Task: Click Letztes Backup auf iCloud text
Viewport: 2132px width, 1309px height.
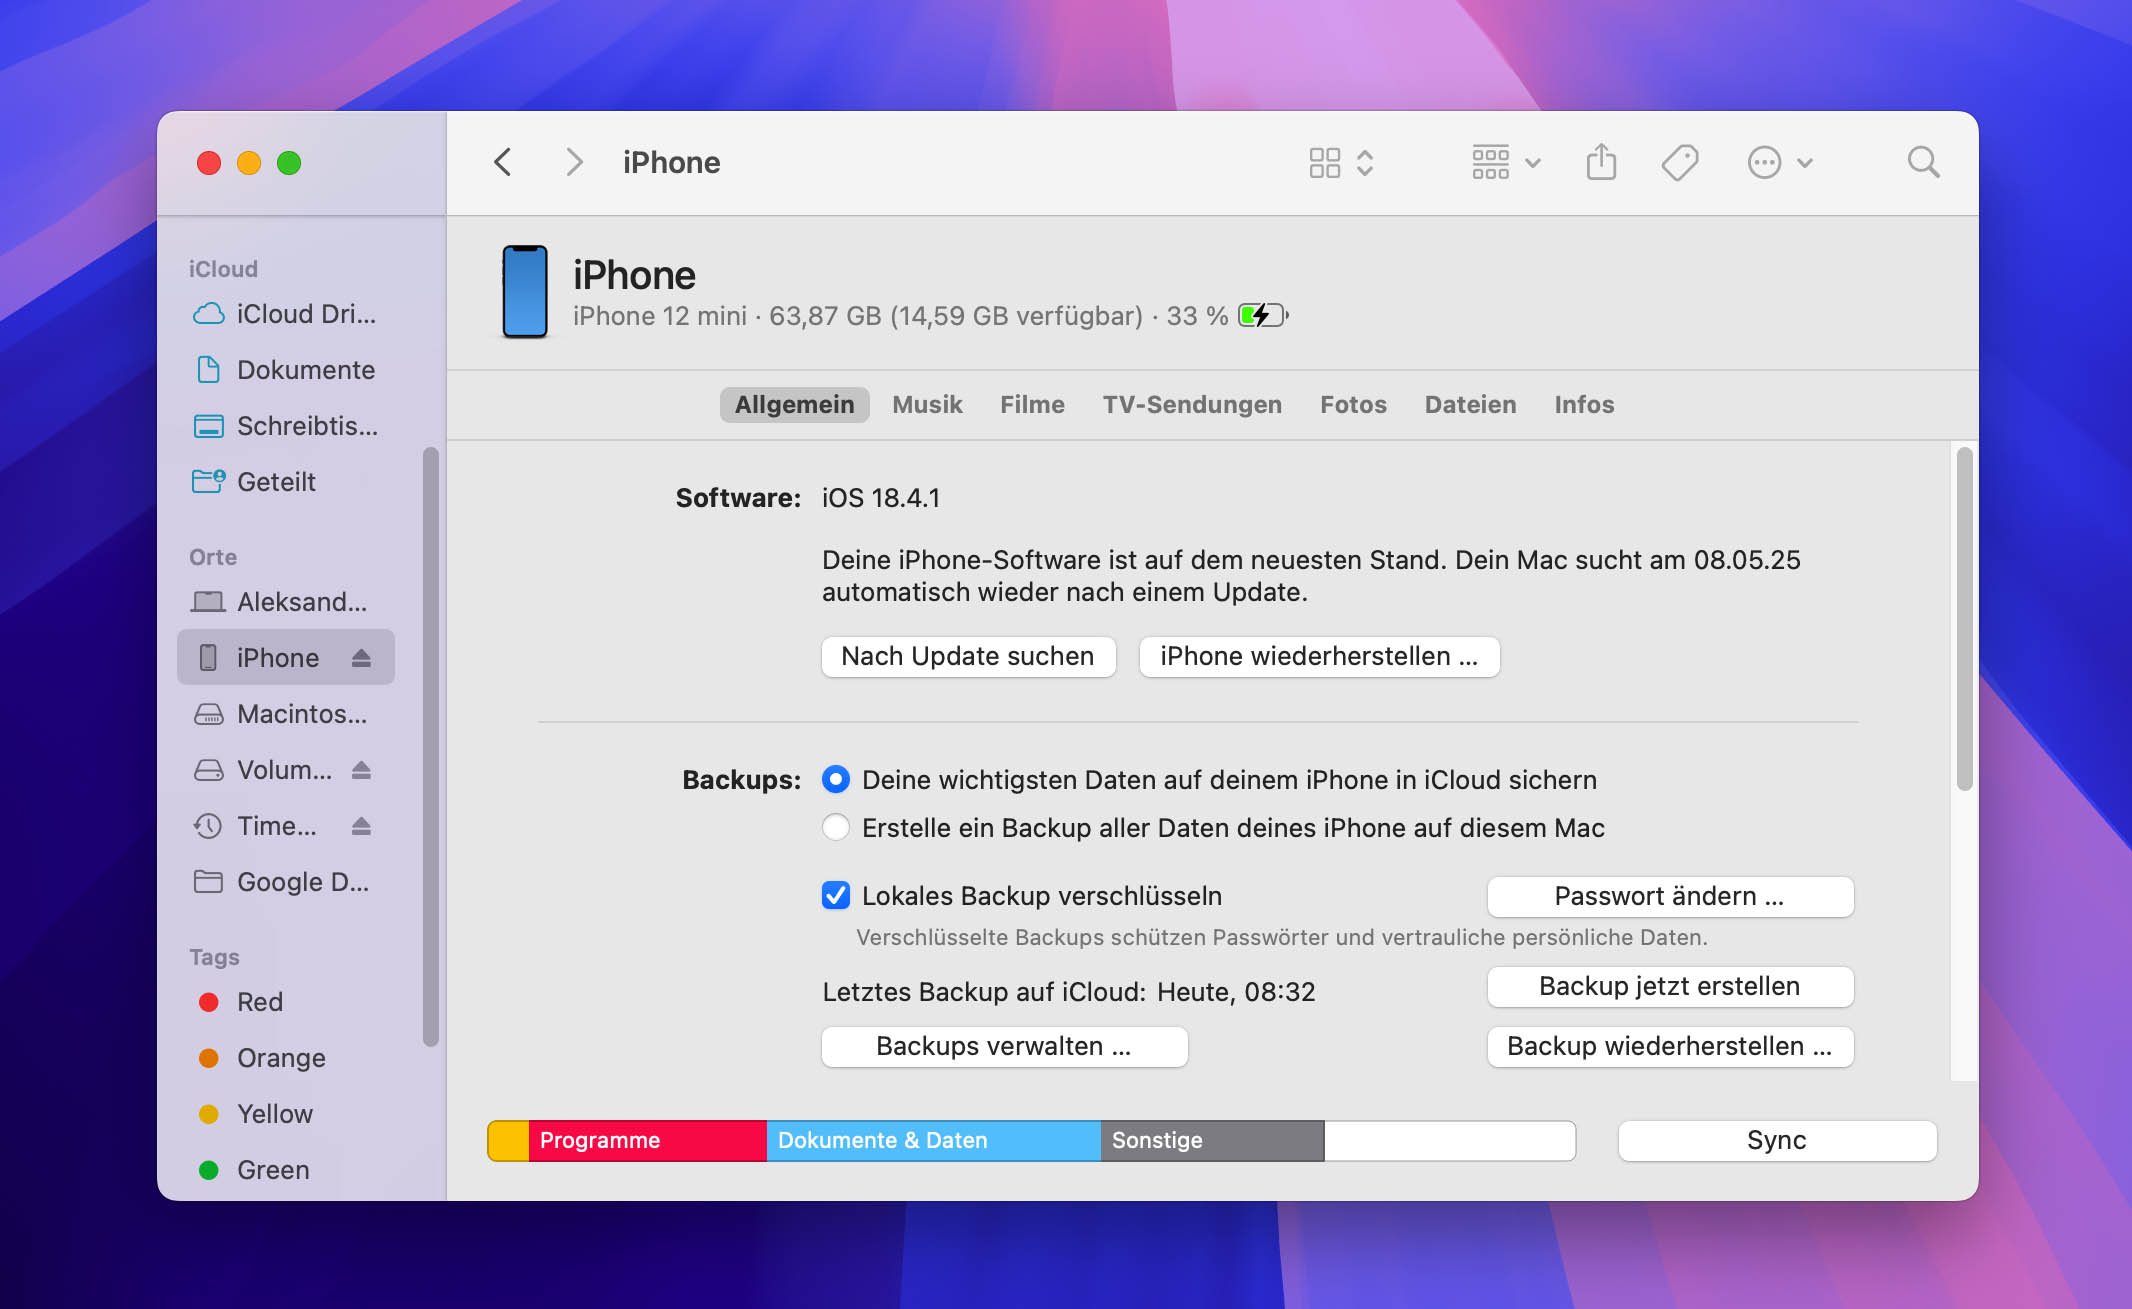Action: pyautogui.click(x=1068, y=991)
